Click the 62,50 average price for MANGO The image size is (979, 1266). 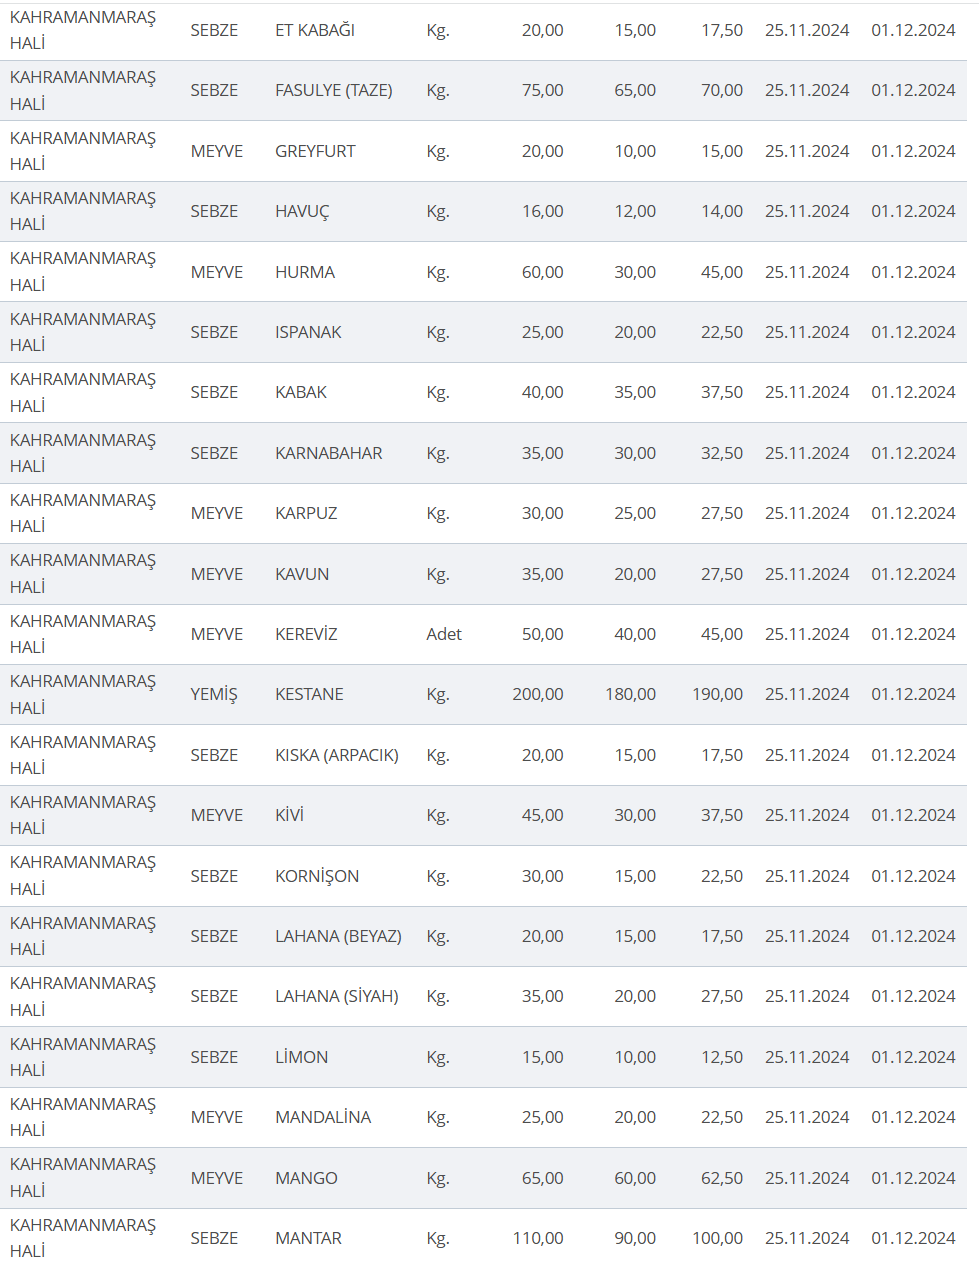coord(722,1178)
